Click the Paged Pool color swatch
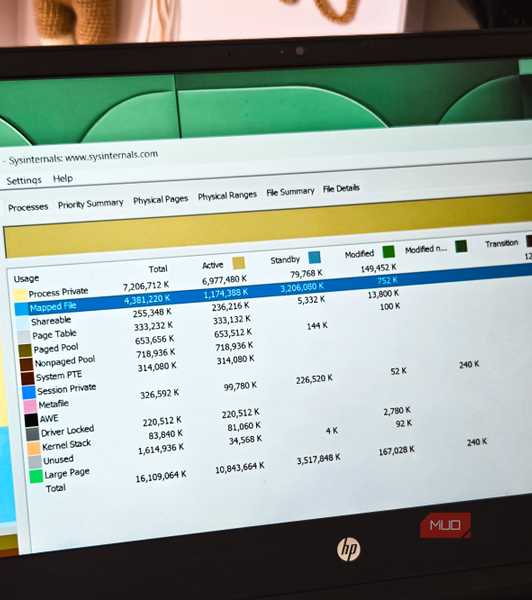 (x=25, y=350)
